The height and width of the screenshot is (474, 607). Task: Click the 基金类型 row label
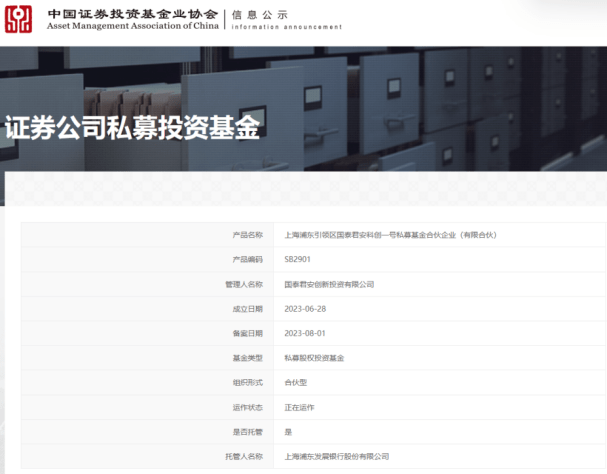pyautogui.click(x=247, y=357)
